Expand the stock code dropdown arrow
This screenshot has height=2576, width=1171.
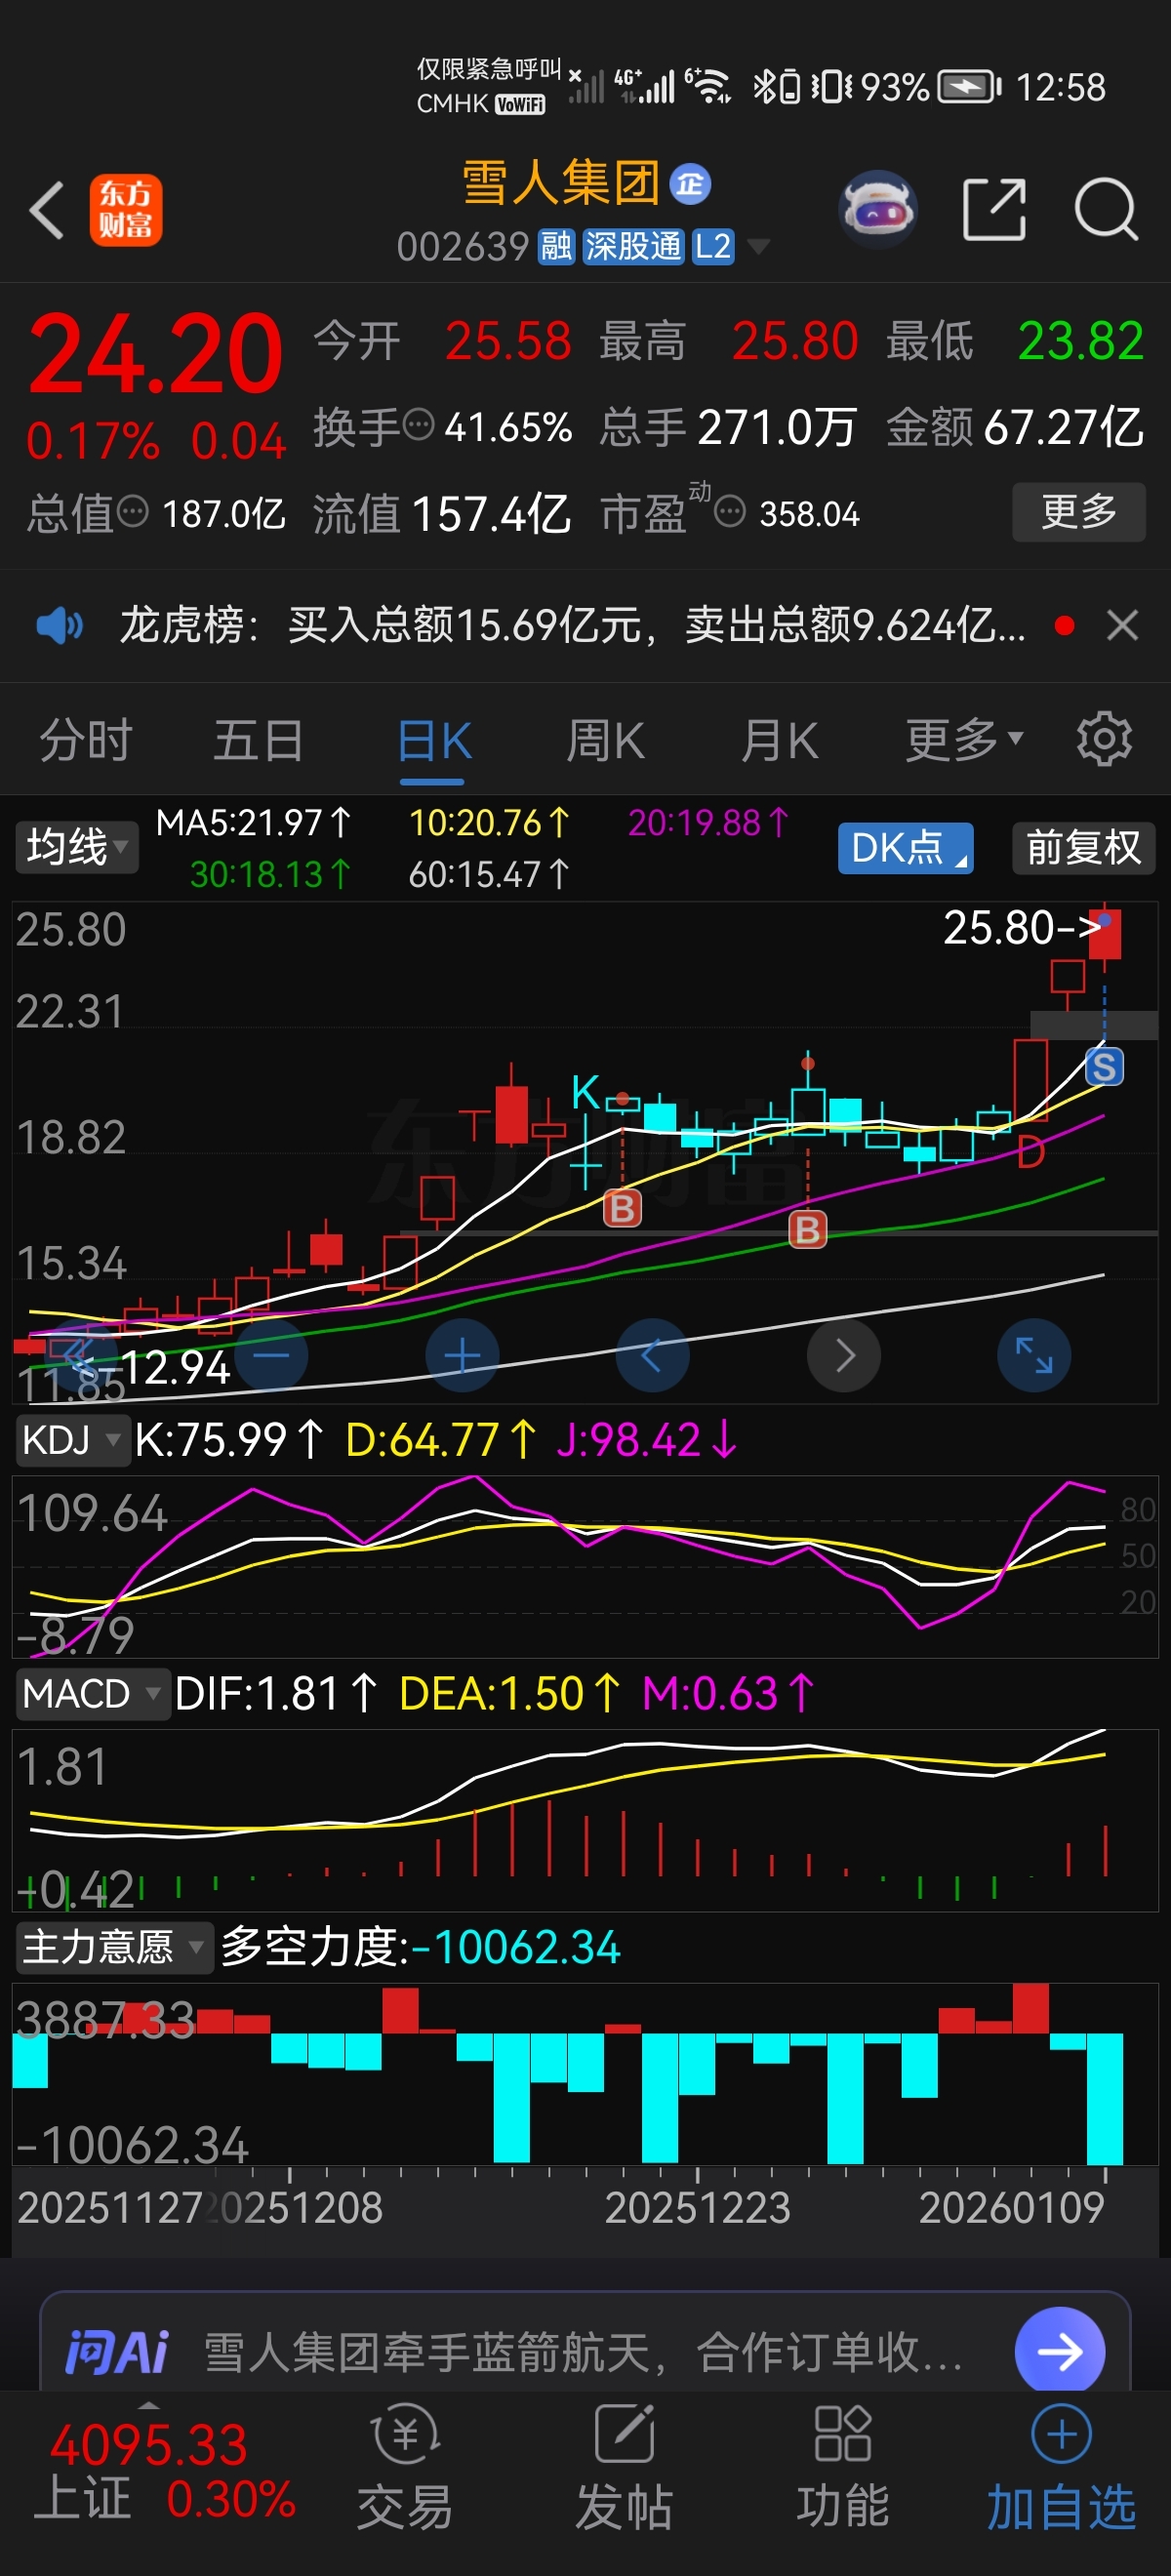(x=759, y=247)
